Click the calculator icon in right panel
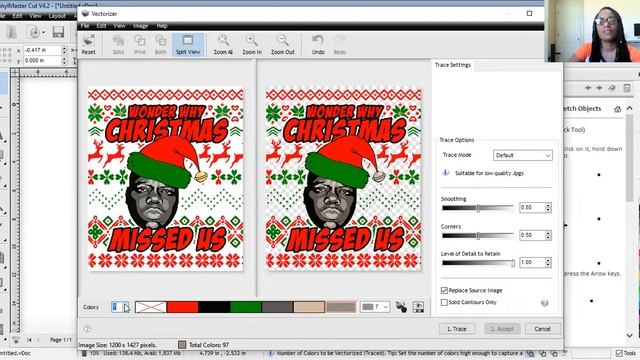The image size is (640, 360). [627, 88]
